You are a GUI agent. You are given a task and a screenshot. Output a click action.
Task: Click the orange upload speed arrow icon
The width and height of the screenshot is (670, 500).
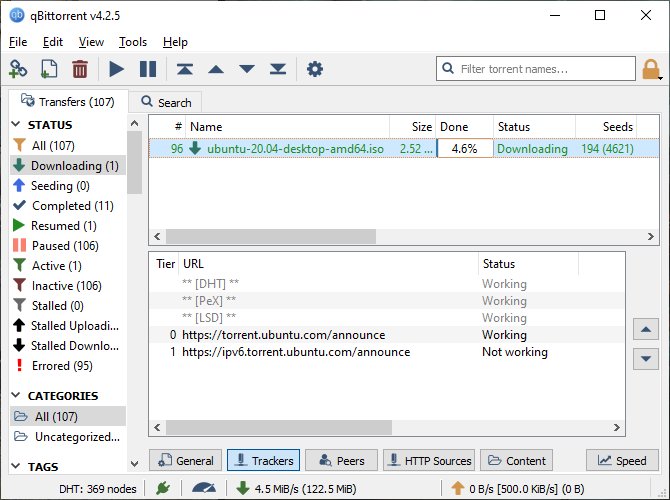pos(458,488)
